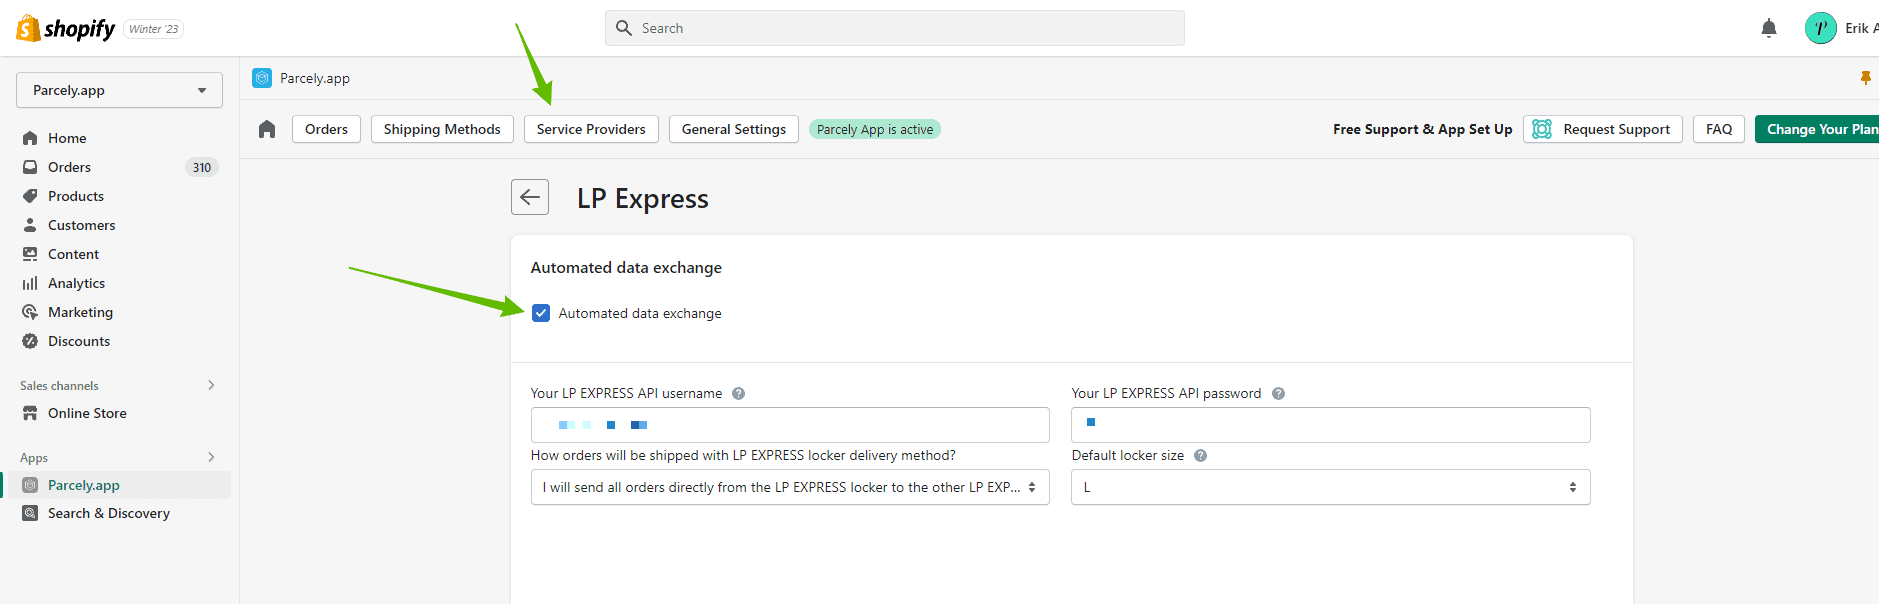Click help icon next to API password
Image resolution: width=1879 pixels, height=604 pixels.
pyautogui.click(x=1278, y=394)
